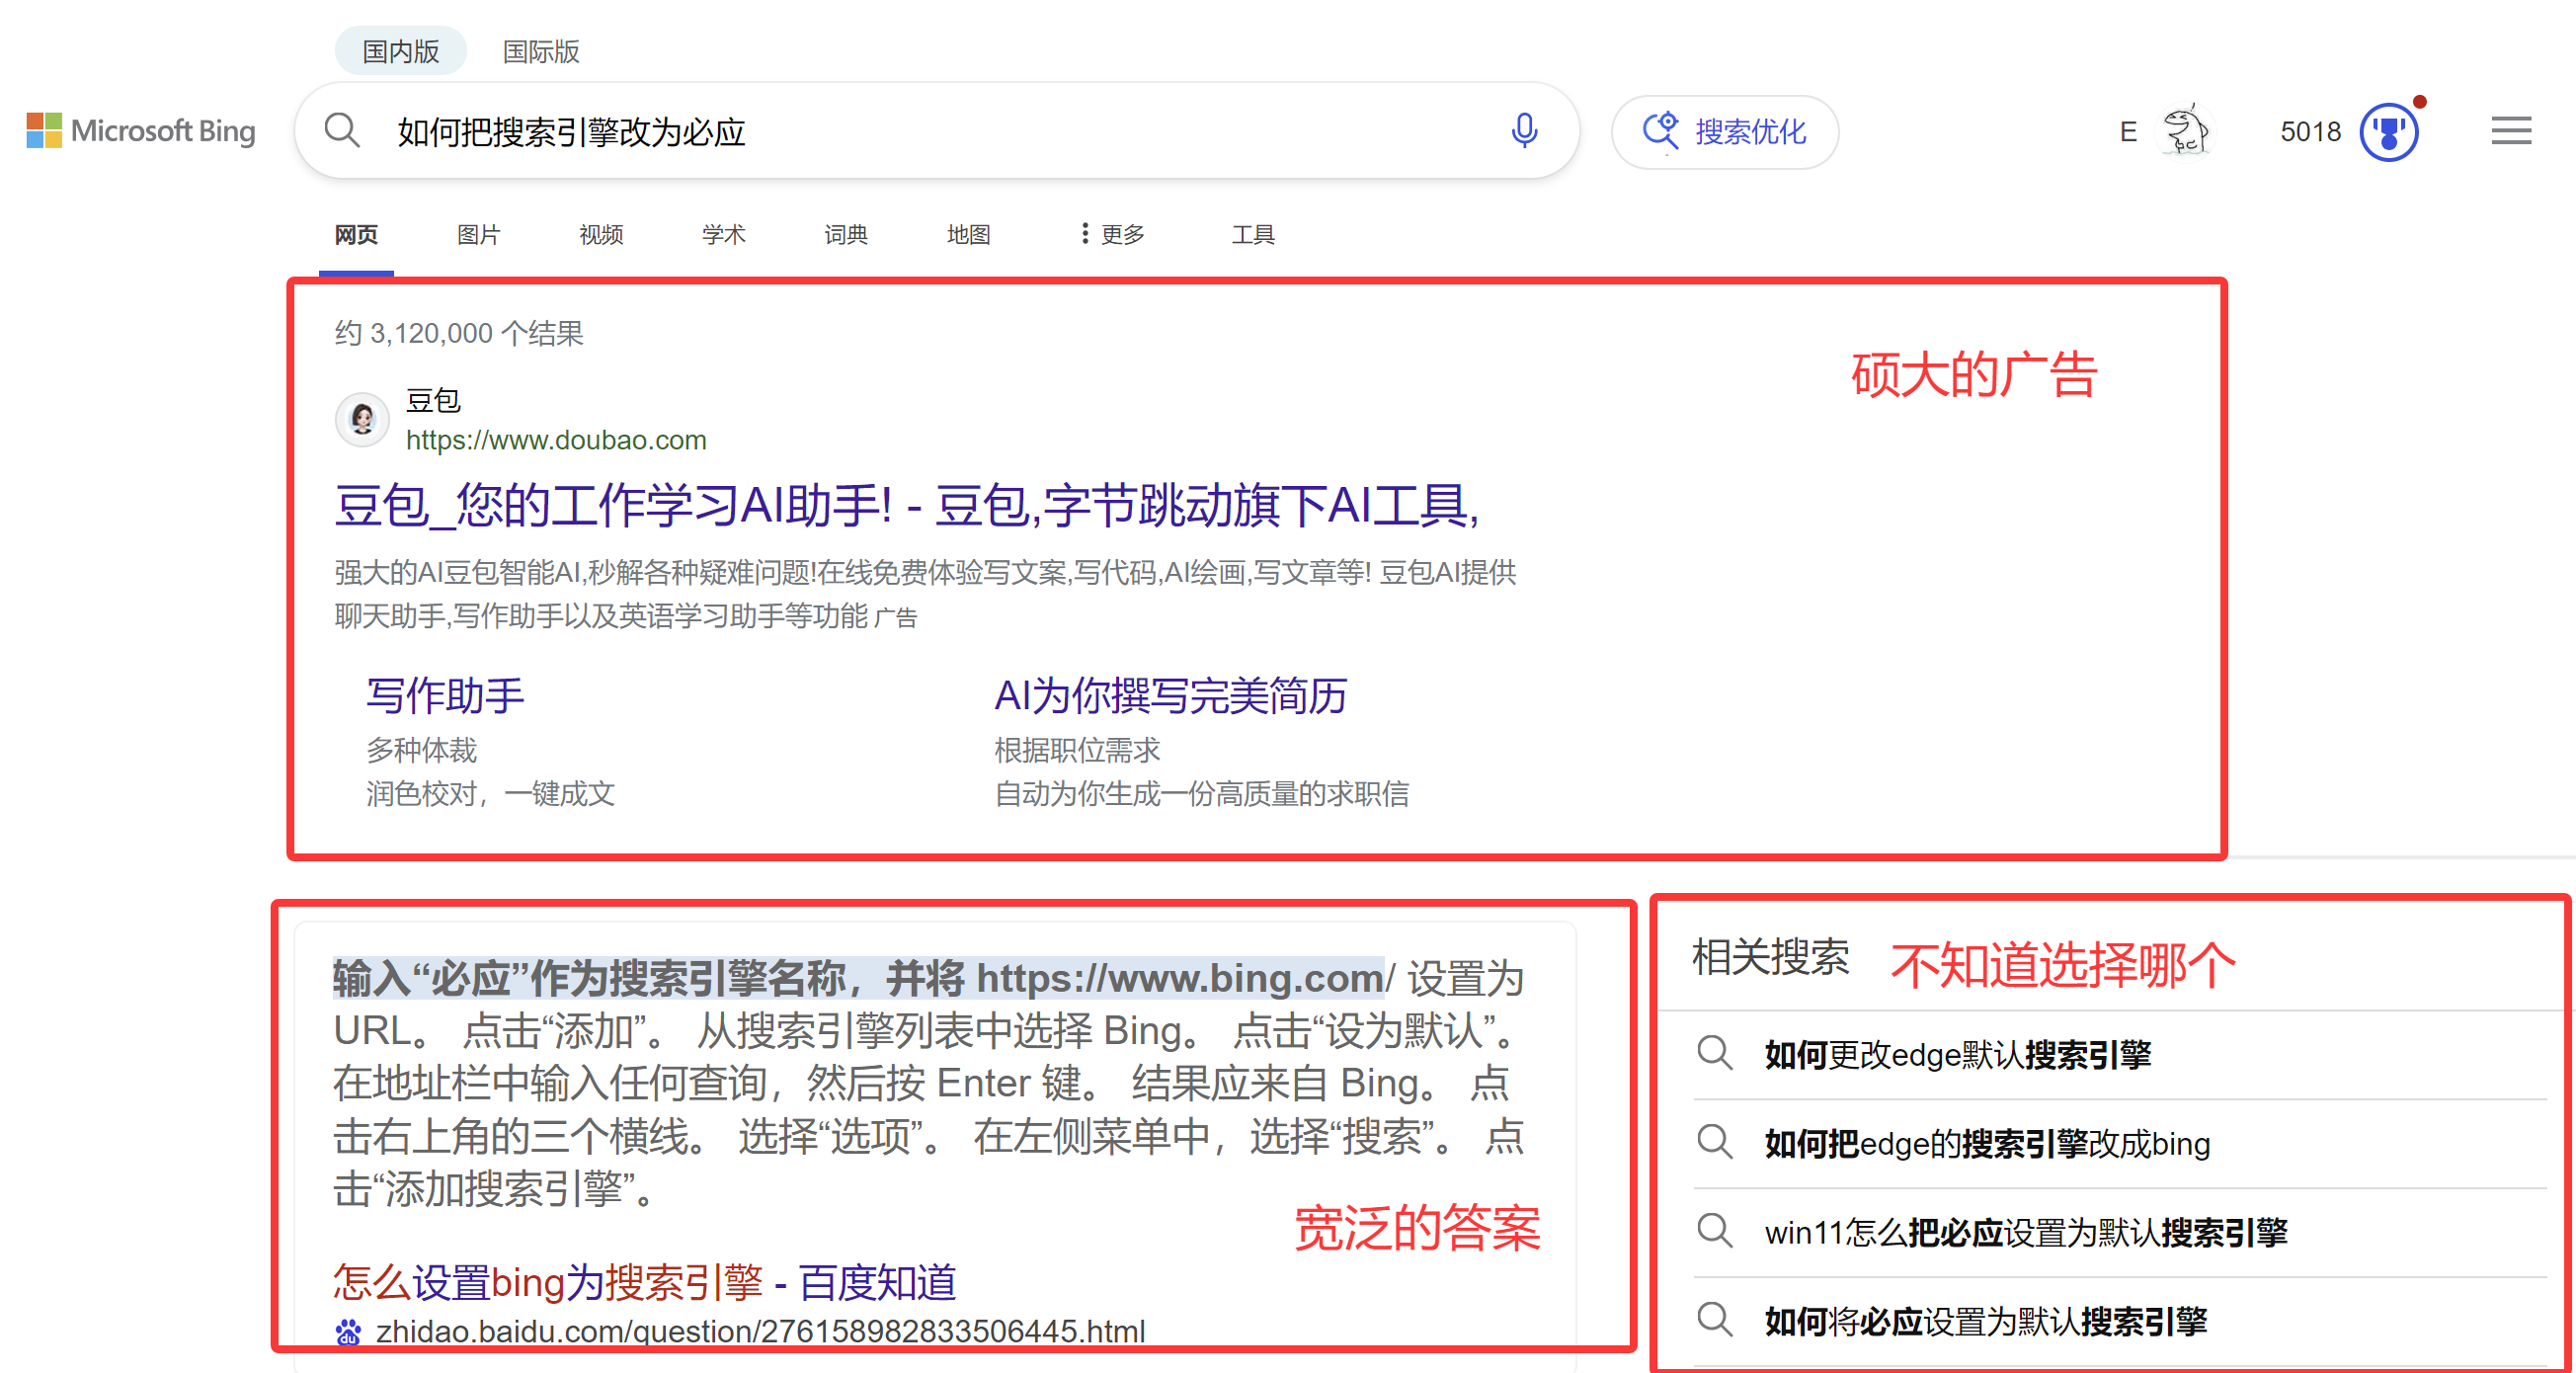Screen dimensions: 2576x1373
Task: Open Microsoft Rewards via the medal icon
Action: [2388, 130]
